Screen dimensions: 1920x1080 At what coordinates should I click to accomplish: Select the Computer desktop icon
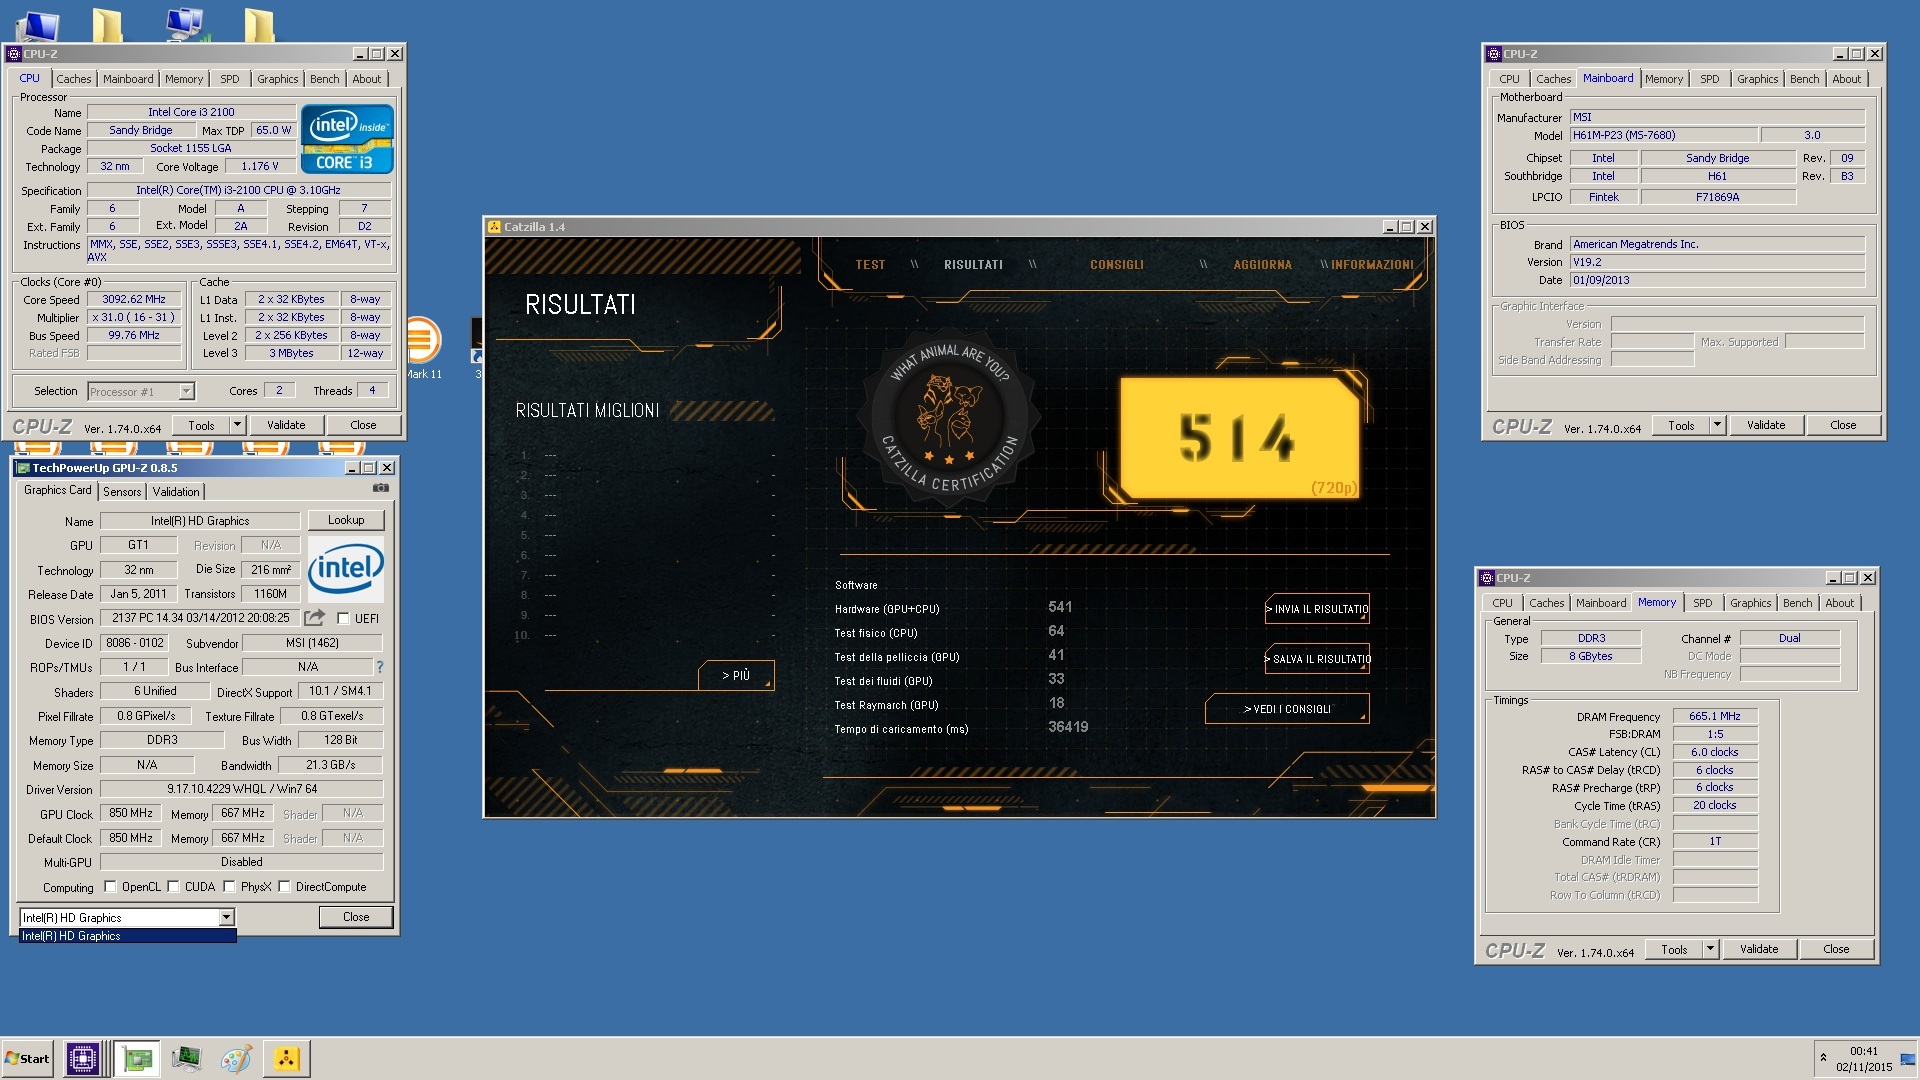click(38, 24)
